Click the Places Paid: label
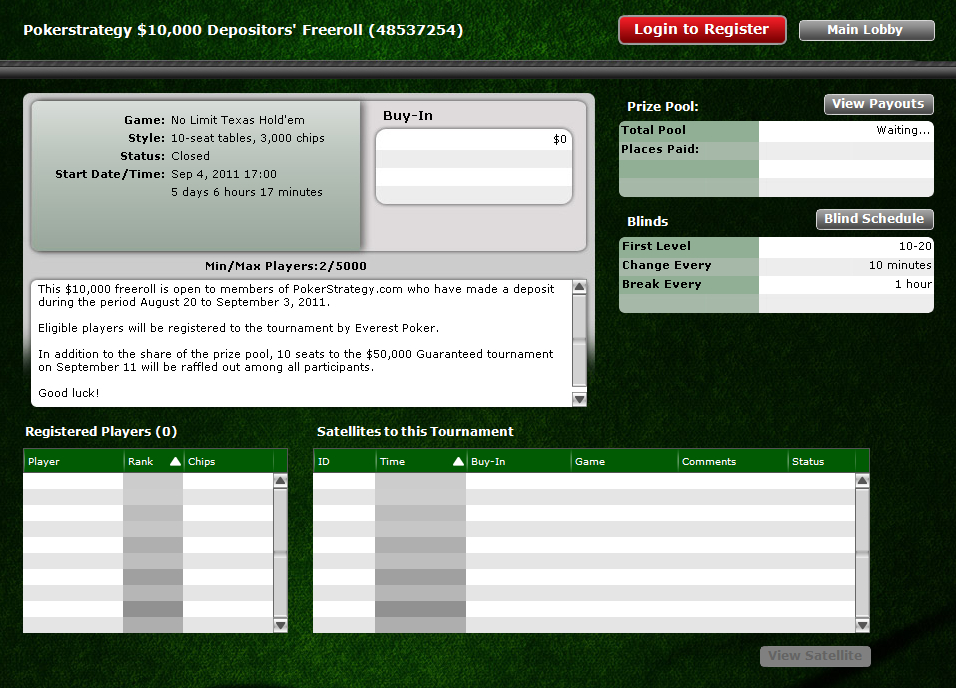The height and width of the screenshot is (688, 956). pos(660,149)
